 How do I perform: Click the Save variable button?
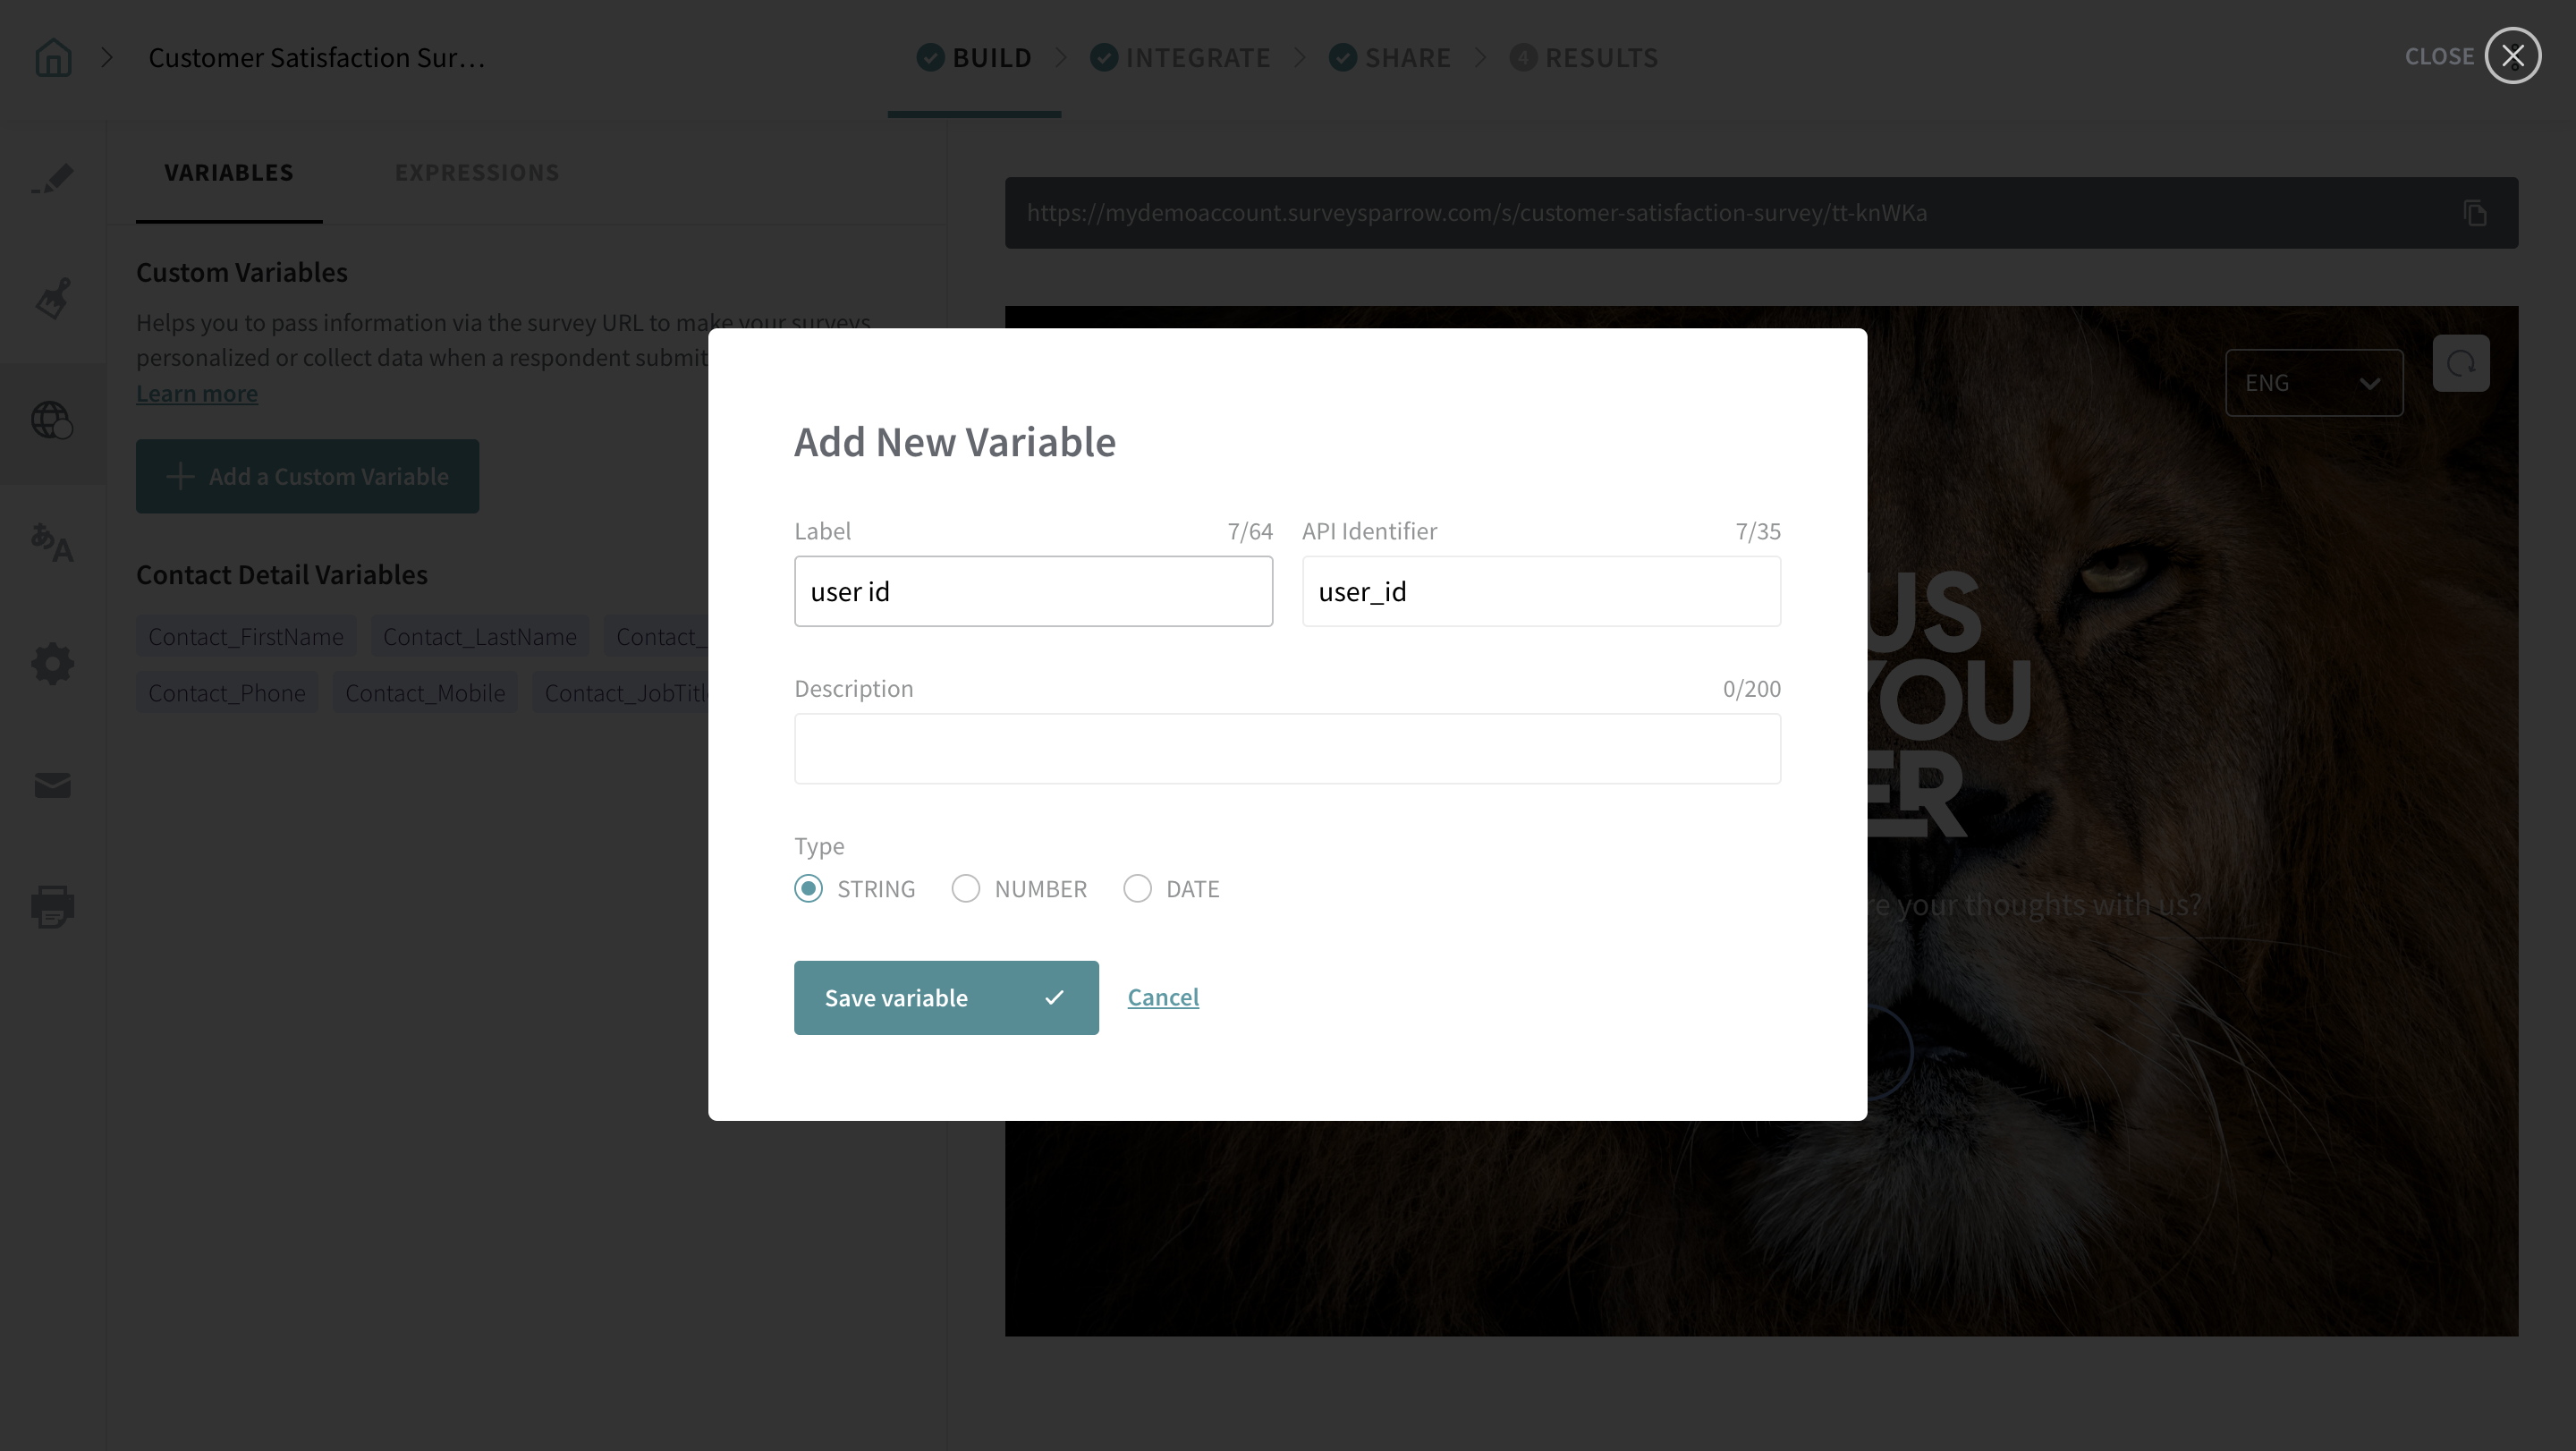(x=945, y=997)
